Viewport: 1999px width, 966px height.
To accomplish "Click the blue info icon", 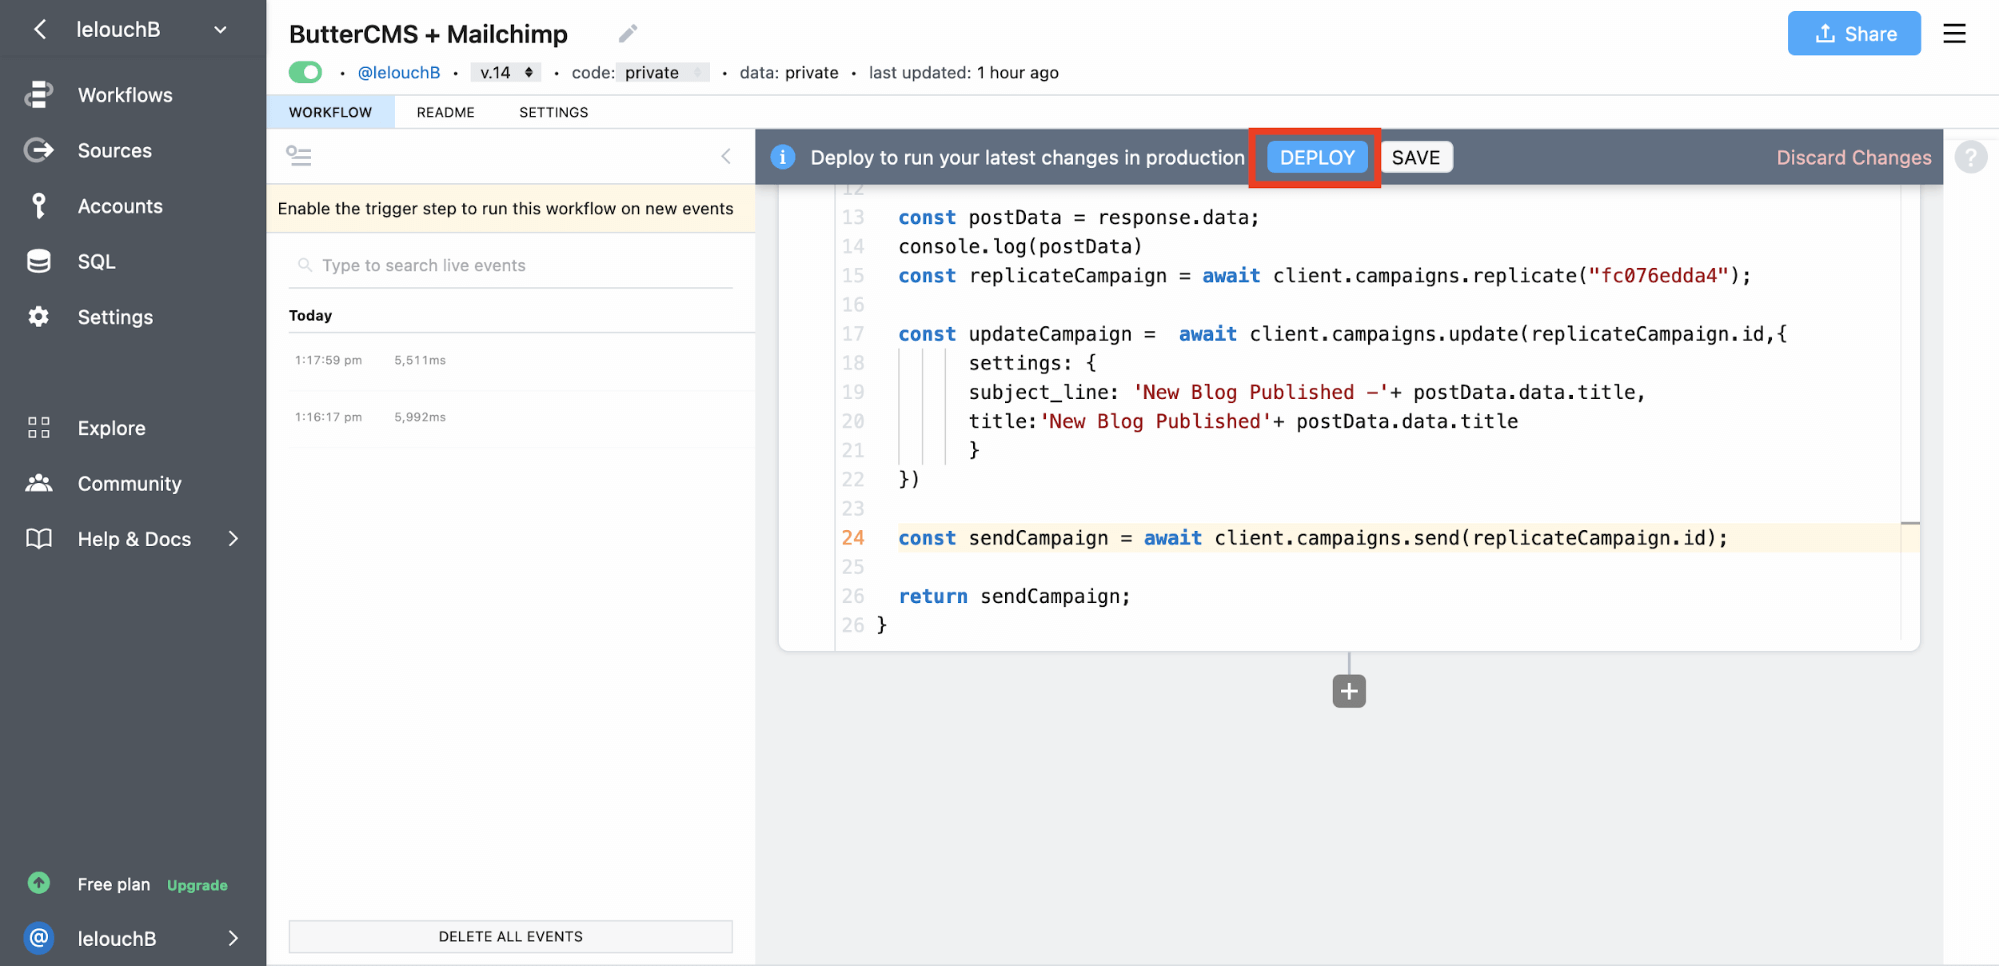I will coord(783,157).
